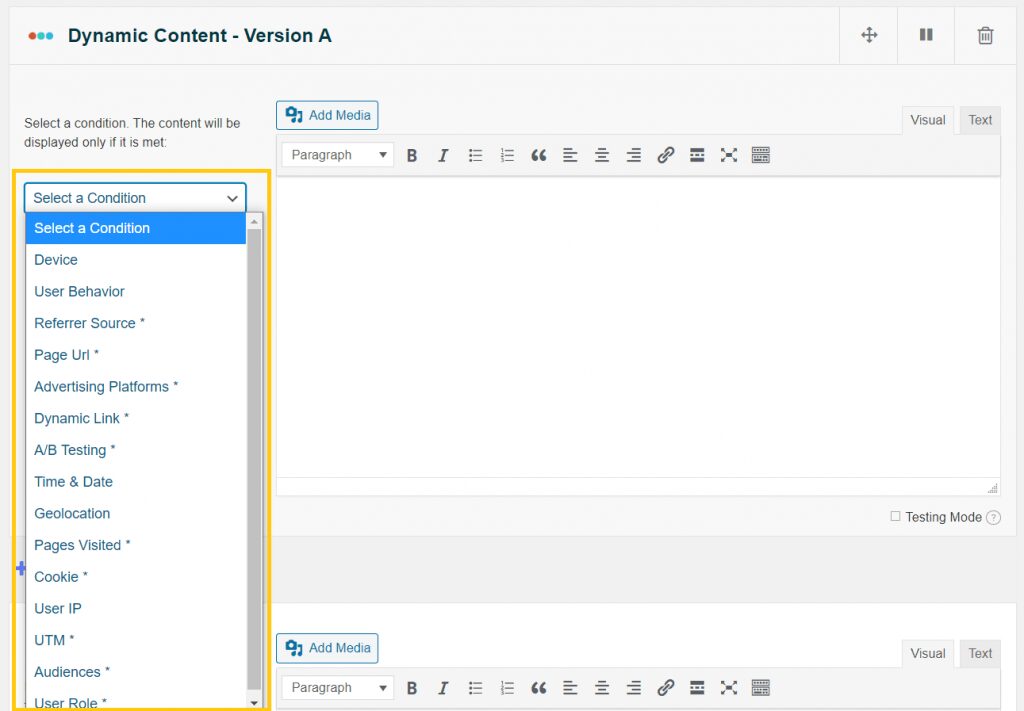Open the Select a Condition dropdown

[135, 198]
